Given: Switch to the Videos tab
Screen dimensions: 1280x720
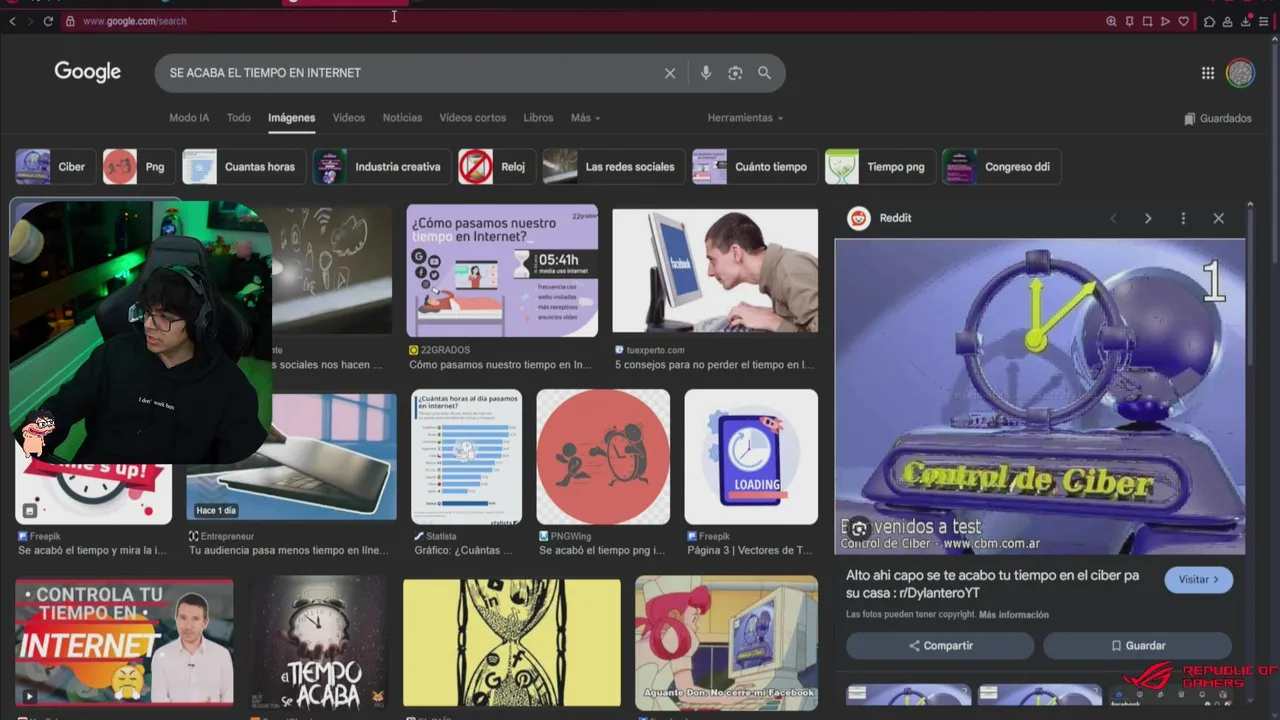Looking at the screenshot, I should [349, 118].
